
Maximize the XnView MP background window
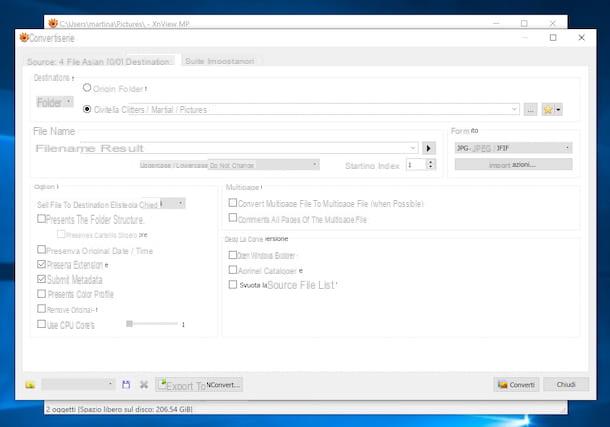pos(524,23)
